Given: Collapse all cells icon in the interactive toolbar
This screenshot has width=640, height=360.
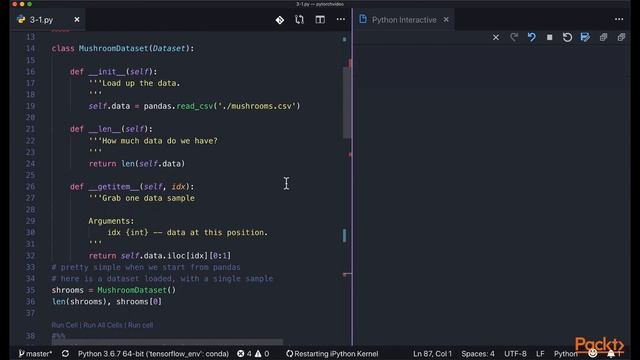Looking at the screenshot, I should point(621,38).
